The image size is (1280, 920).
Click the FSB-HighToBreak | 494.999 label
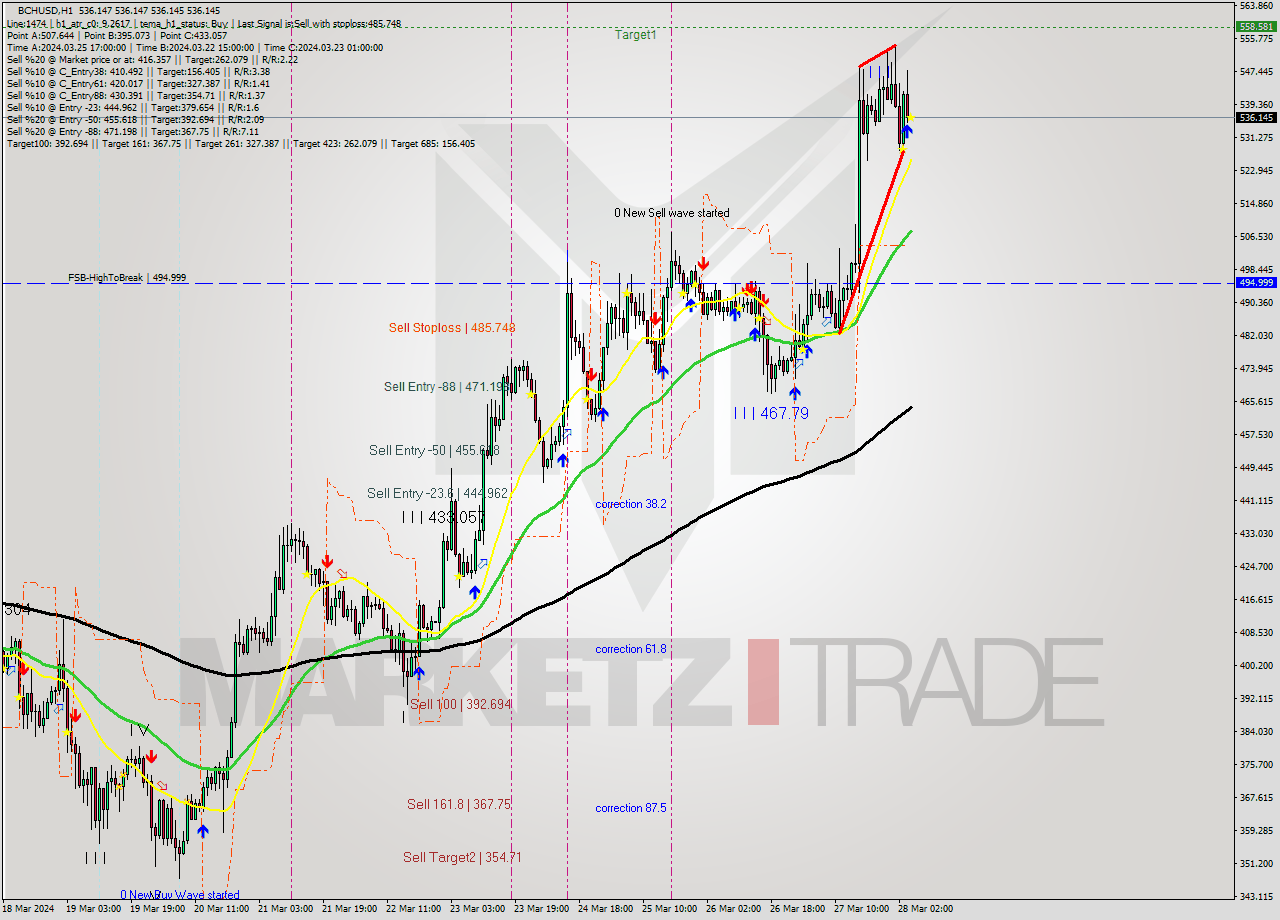click(127, 278)
